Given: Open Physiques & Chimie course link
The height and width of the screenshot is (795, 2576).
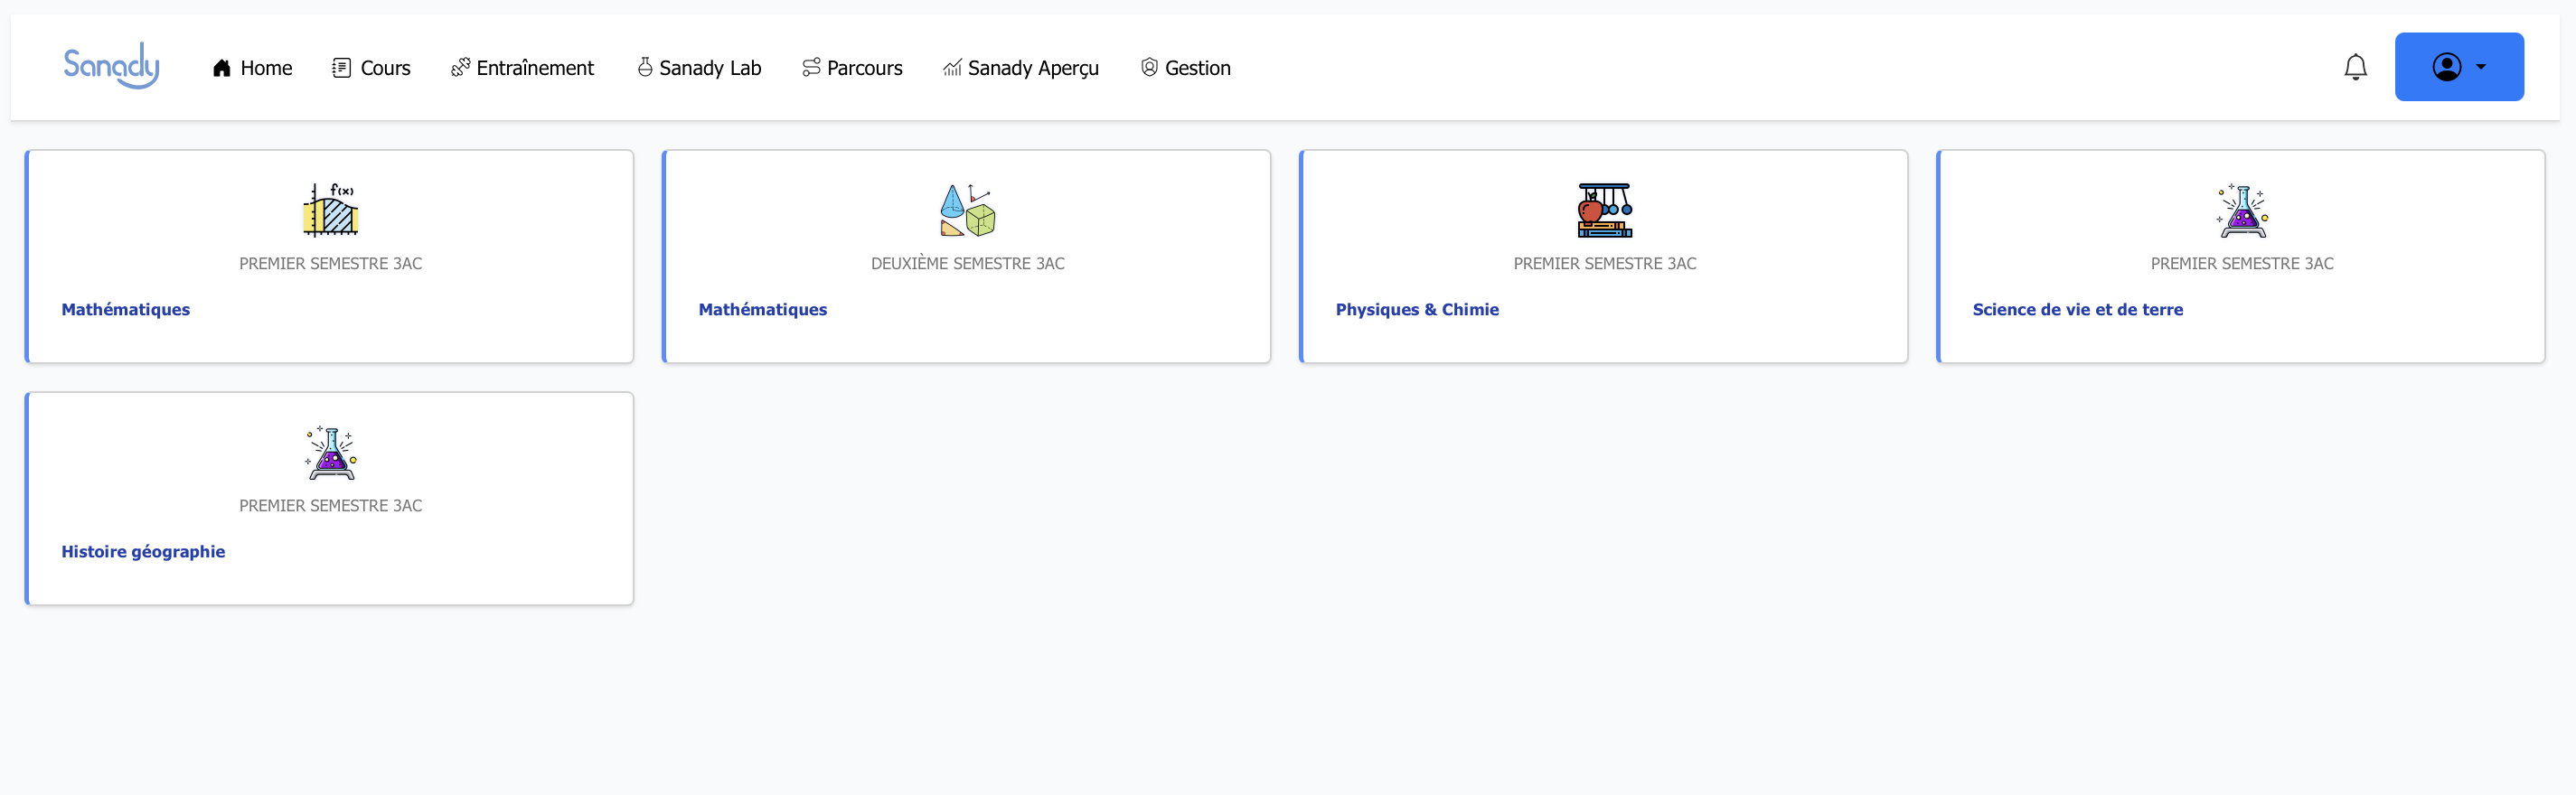Looking at the screenshot, I should [1416, 310].
